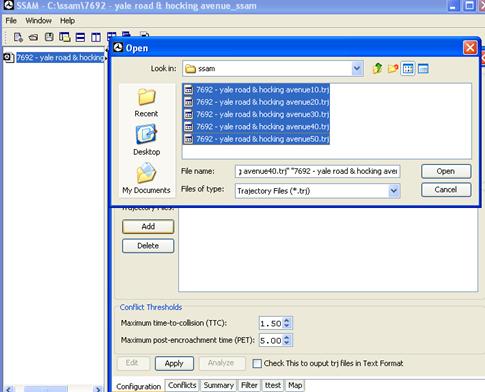485x392 pixels.
Task: Open the My Documents shortcut
Action: click(146, 178)
